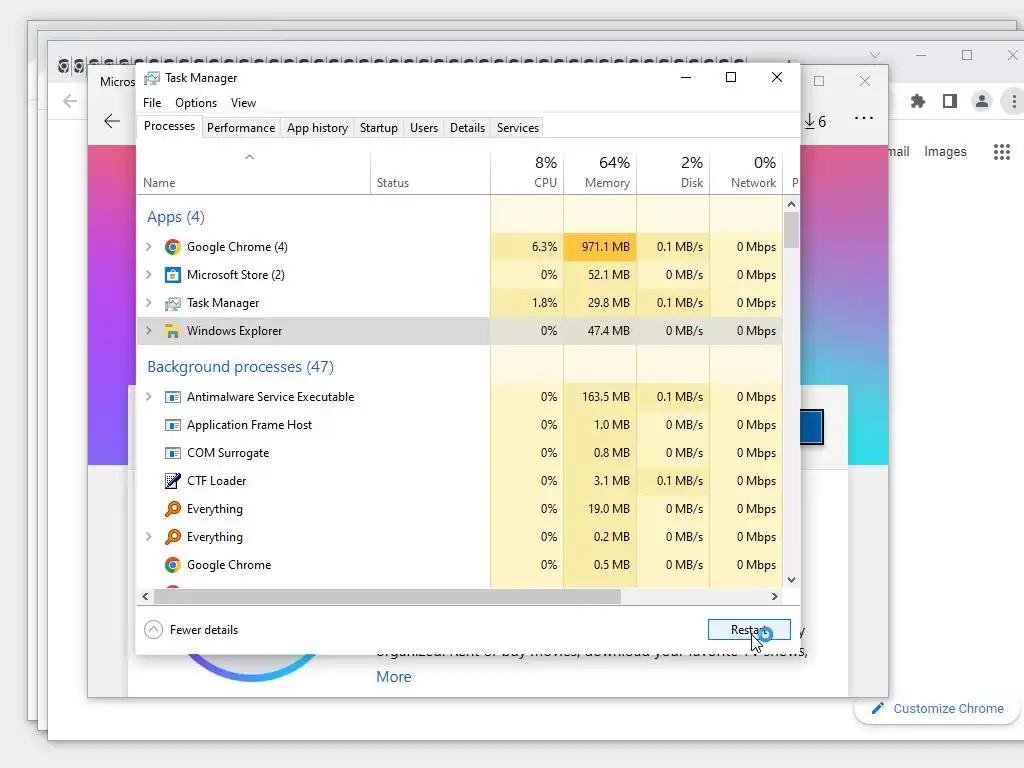The height and width of the screenshot is (768, 1024).
Task: Click the Application Frame Host icon
Action: coord(172,425)
